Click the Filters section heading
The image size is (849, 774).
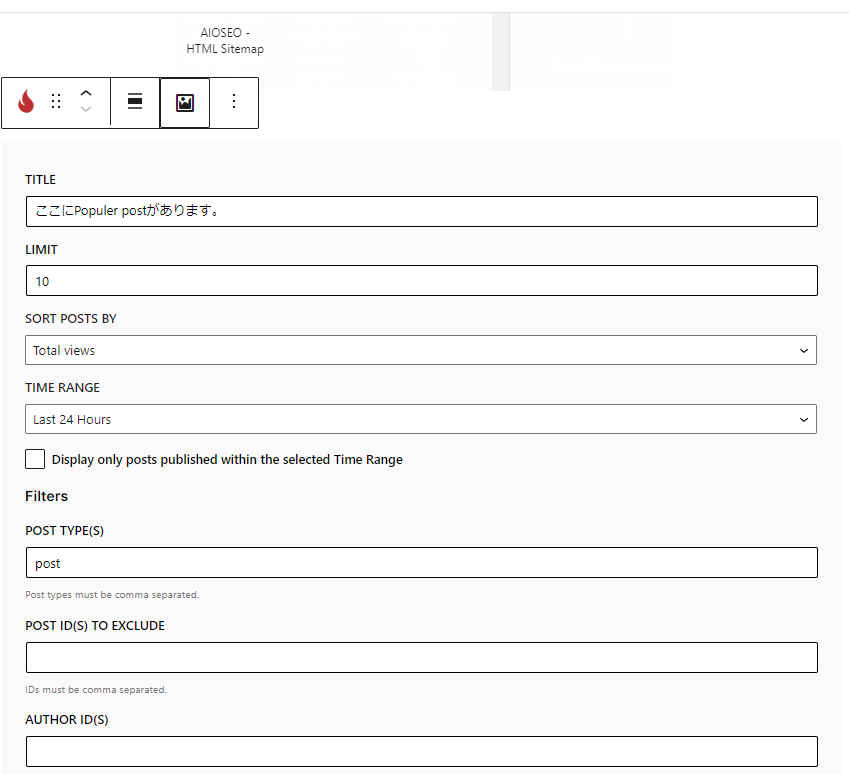(x=46, y=496)
